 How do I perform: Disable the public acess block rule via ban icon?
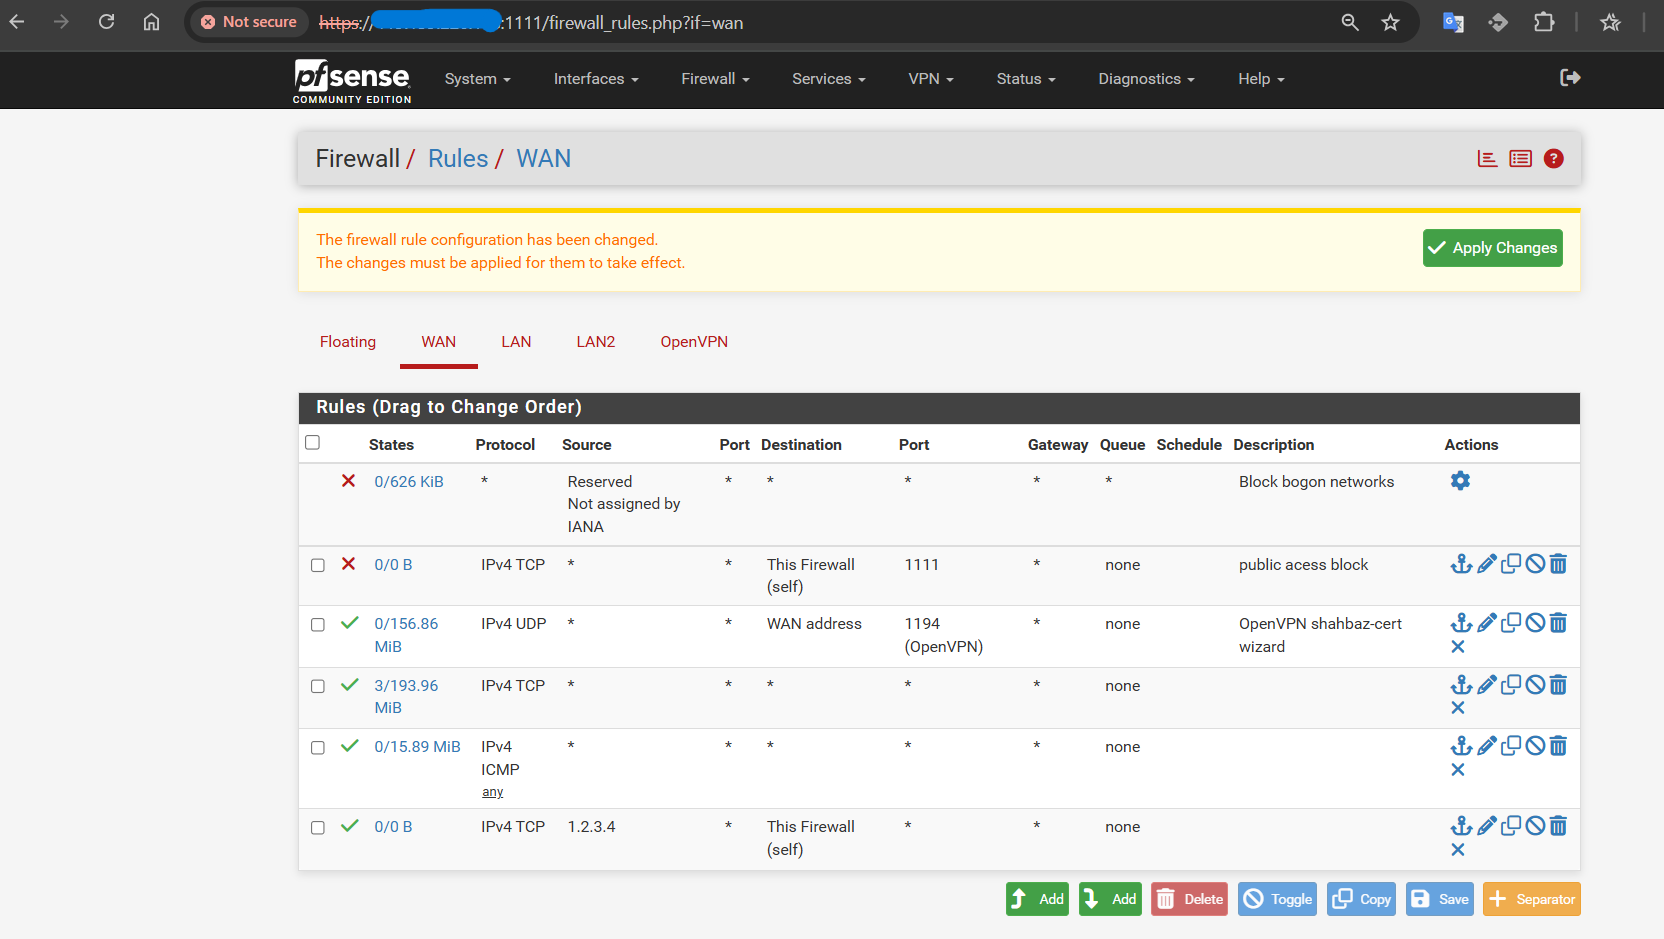1535,564
